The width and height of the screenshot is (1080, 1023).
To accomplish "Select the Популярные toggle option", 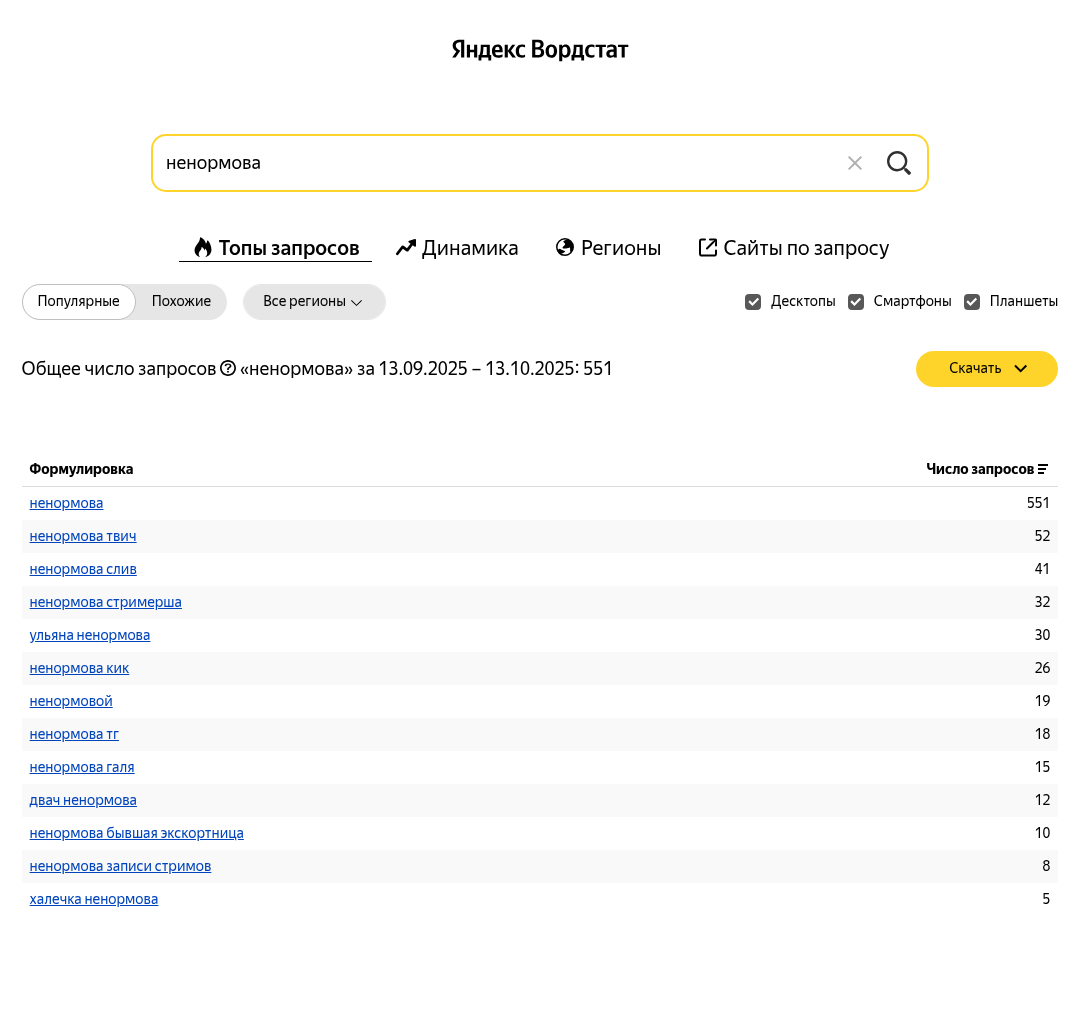I will [x=79, y=302].
